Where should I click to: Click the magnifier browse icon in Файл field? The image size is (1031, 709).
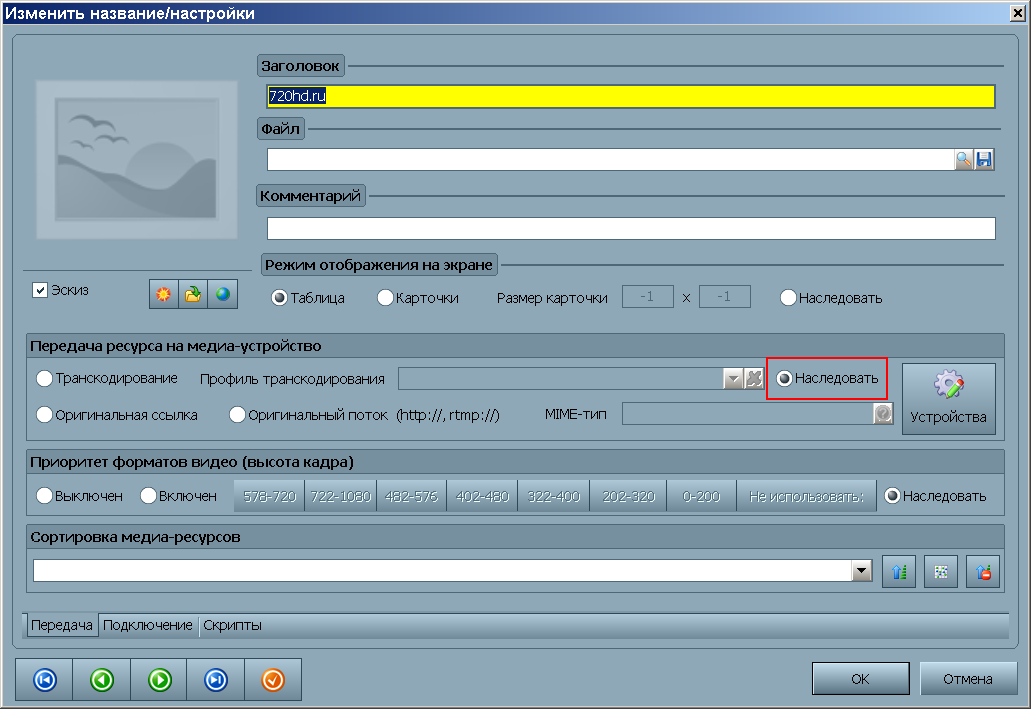964,160
